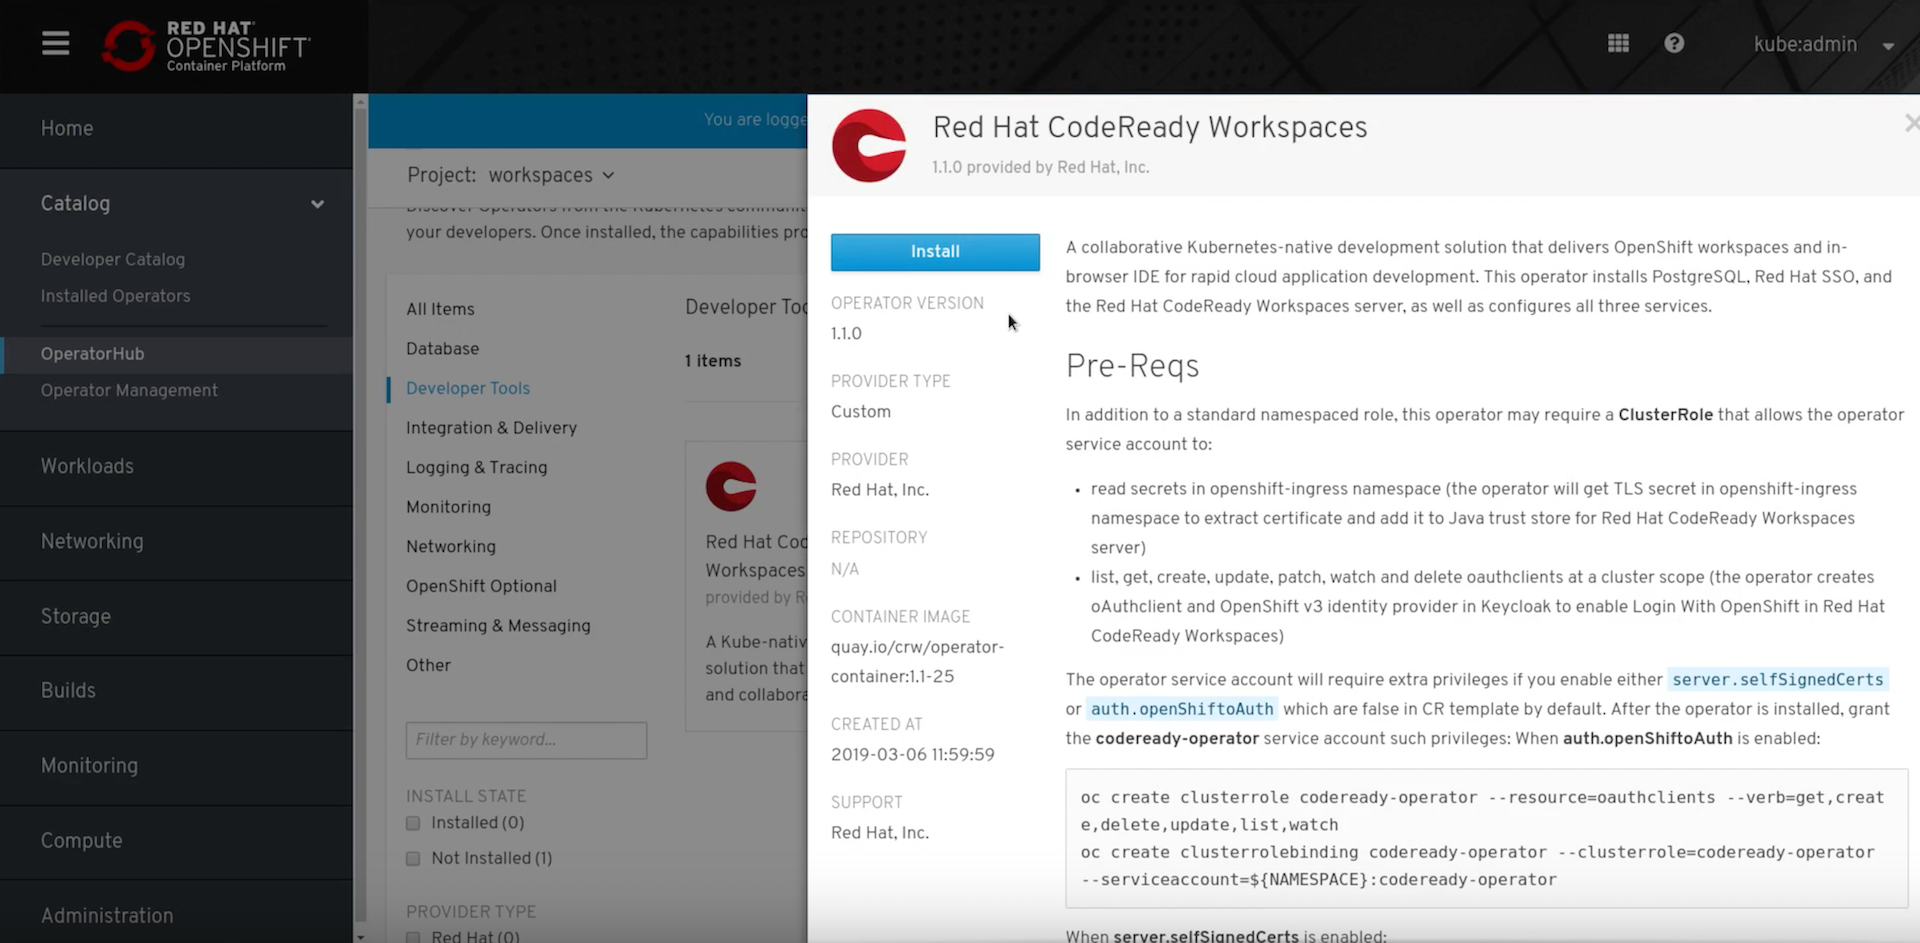Select OpenShift Optional category
This screenshot has height=943, width=1920.
(x=481, y=586)
